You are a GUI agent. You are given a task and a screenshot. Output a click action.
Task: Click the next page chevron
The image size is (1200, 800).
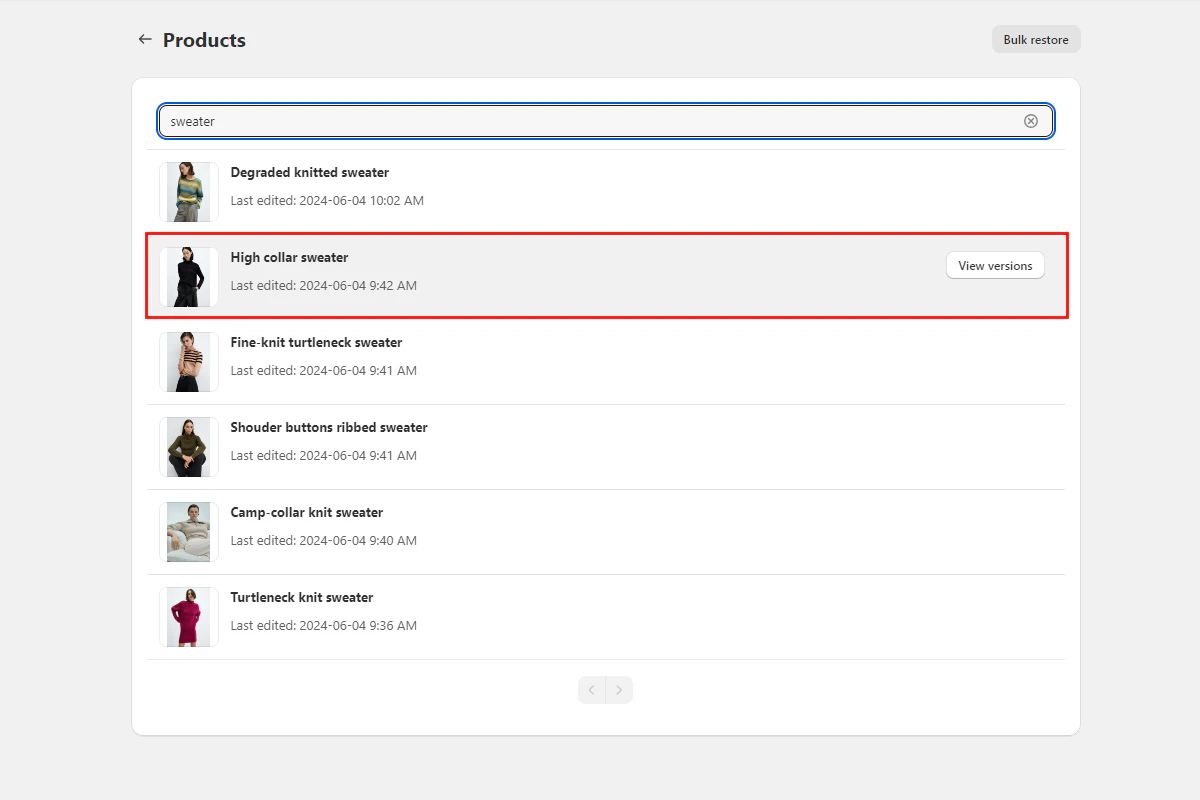click(x=619, y=690)
